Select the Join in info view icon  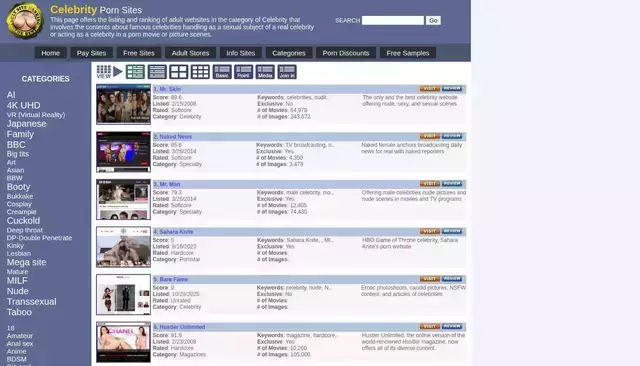tap(287, 72)
